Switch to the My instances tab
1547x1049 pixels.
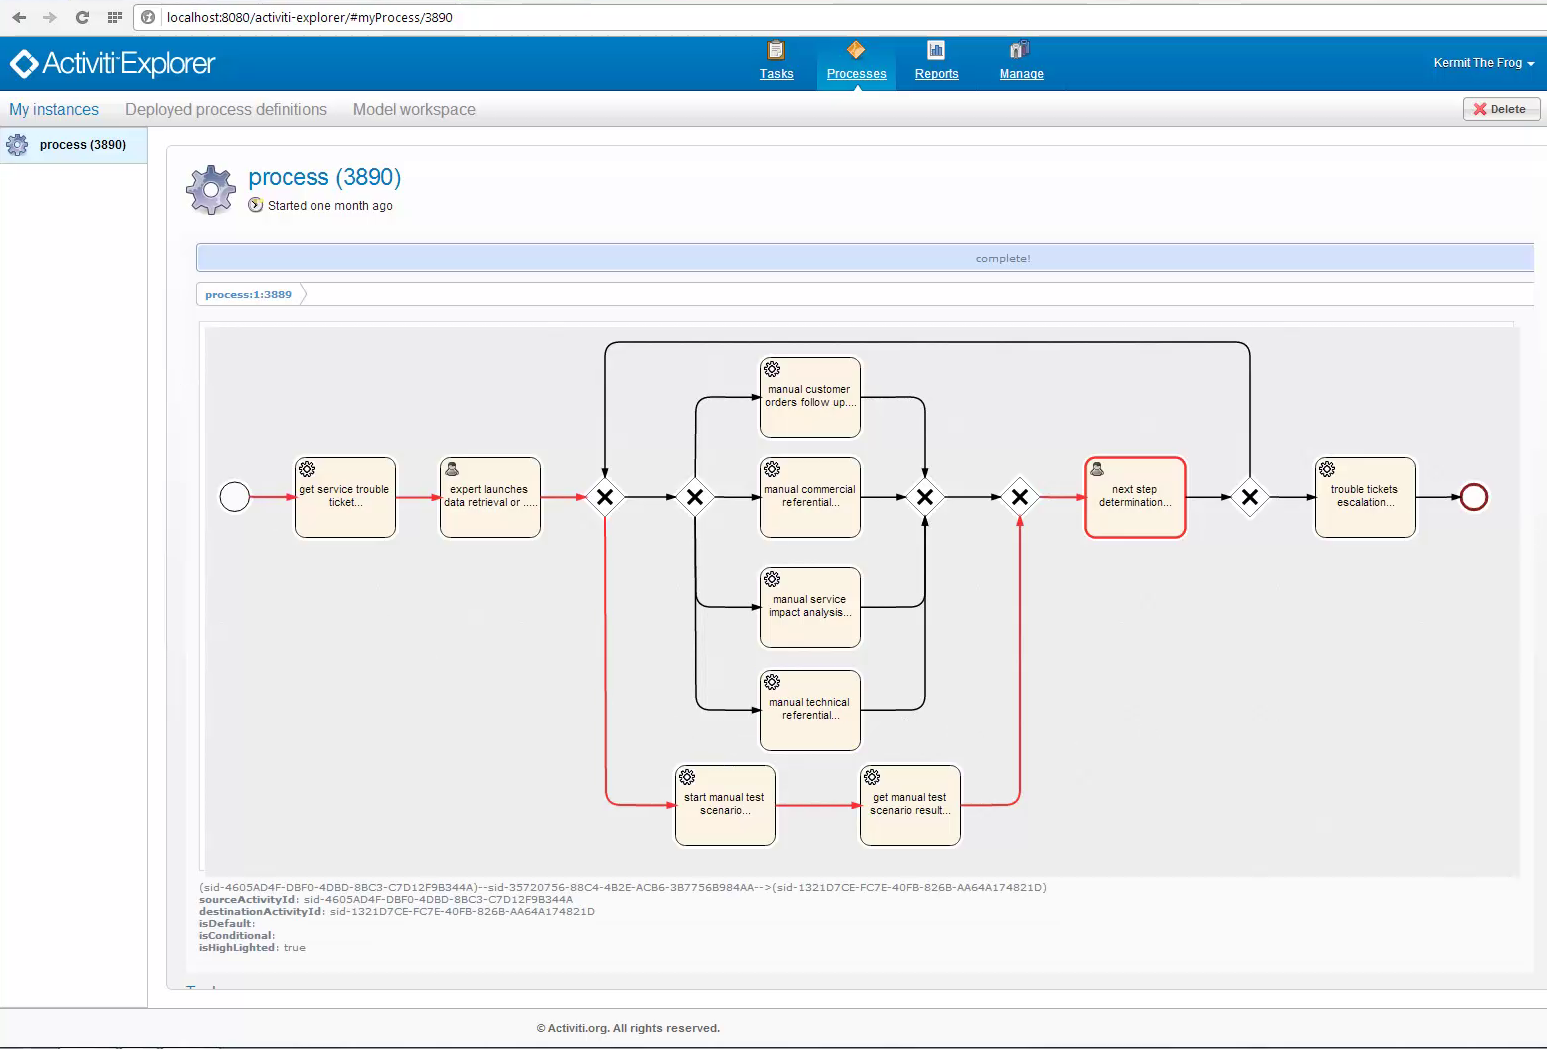click(54, 110)
